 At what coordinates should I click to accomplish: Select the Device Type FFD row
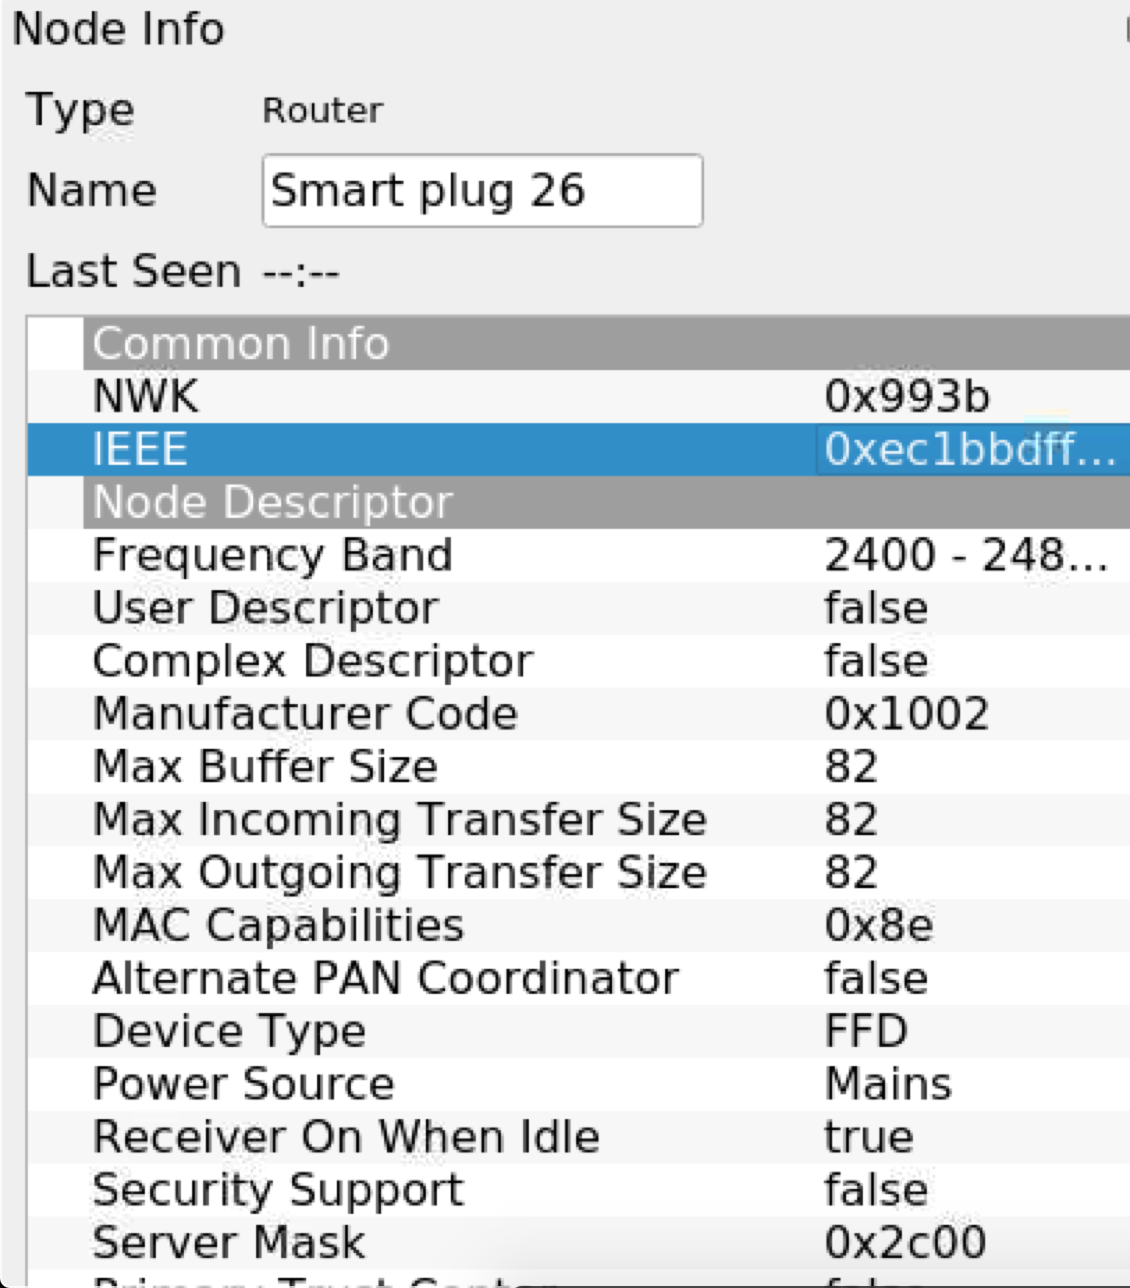click(400, 1030)
